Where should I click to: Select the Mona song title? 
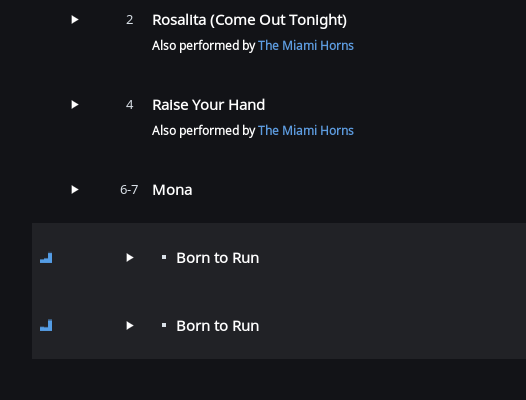(x=172, y=190)
